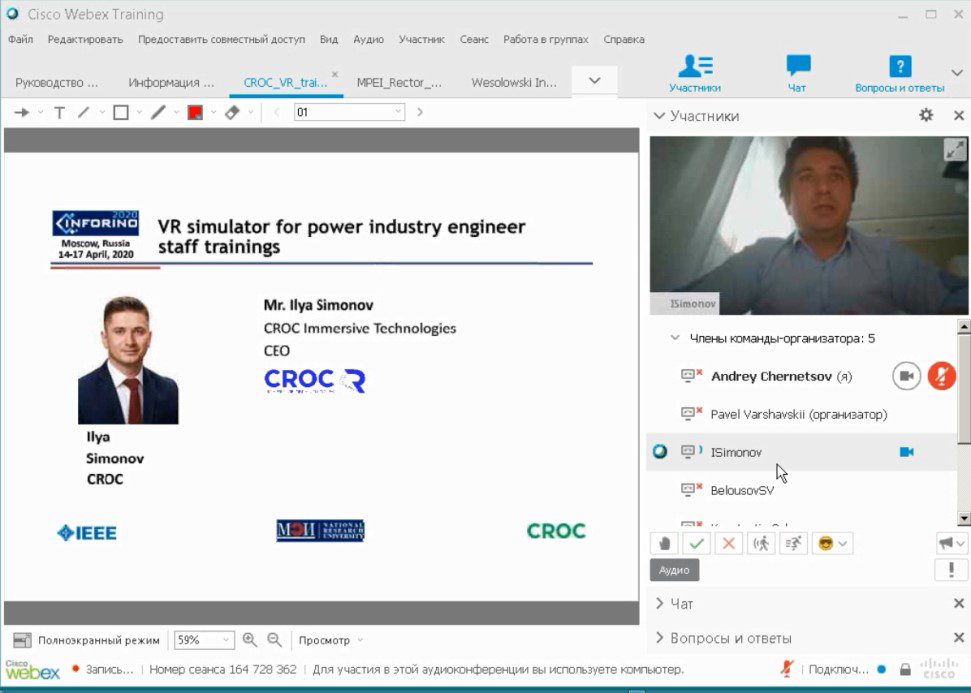This screenshot has width=971, height=693.
Task: Toggle the Chat panel in the top bar
Action: pyautogui.click(x=797, y=74)
